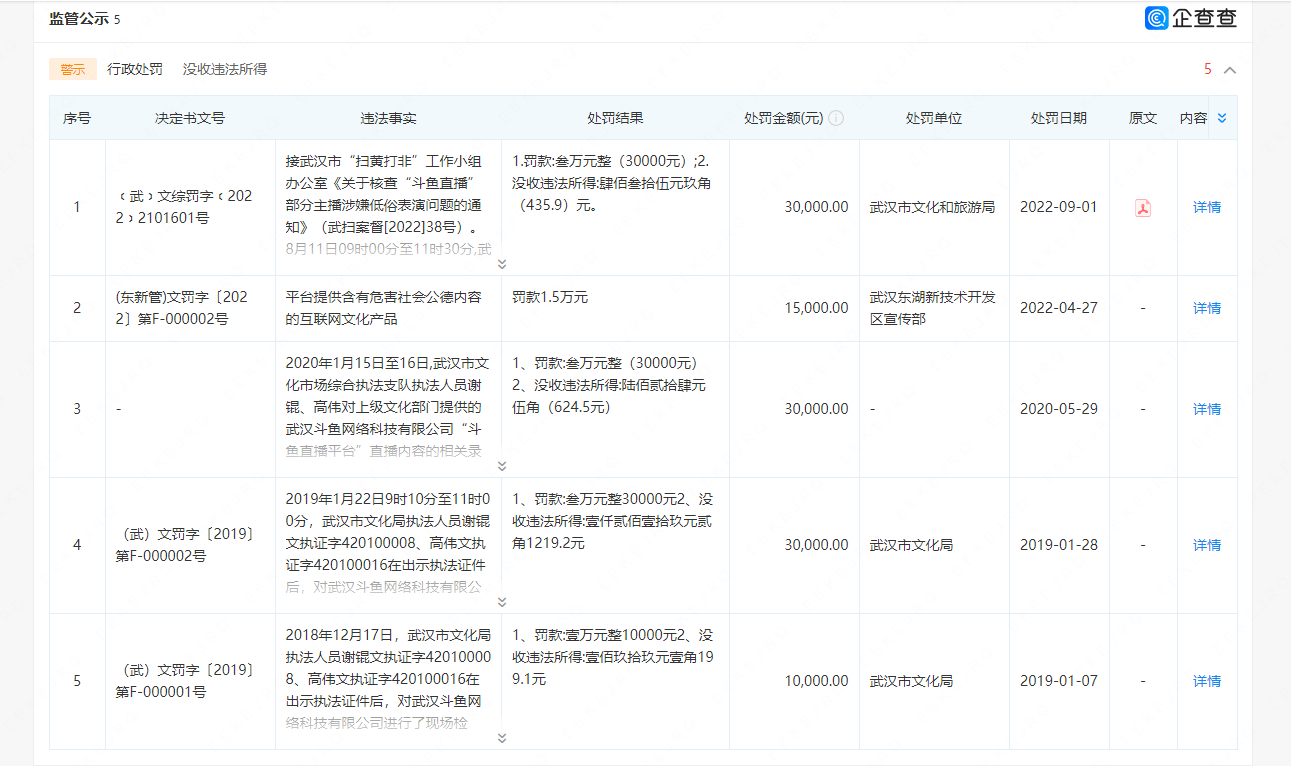Expand full violation text in row 3
Image resolution: width=1291 pixels, height=766 pixels.
501,466
